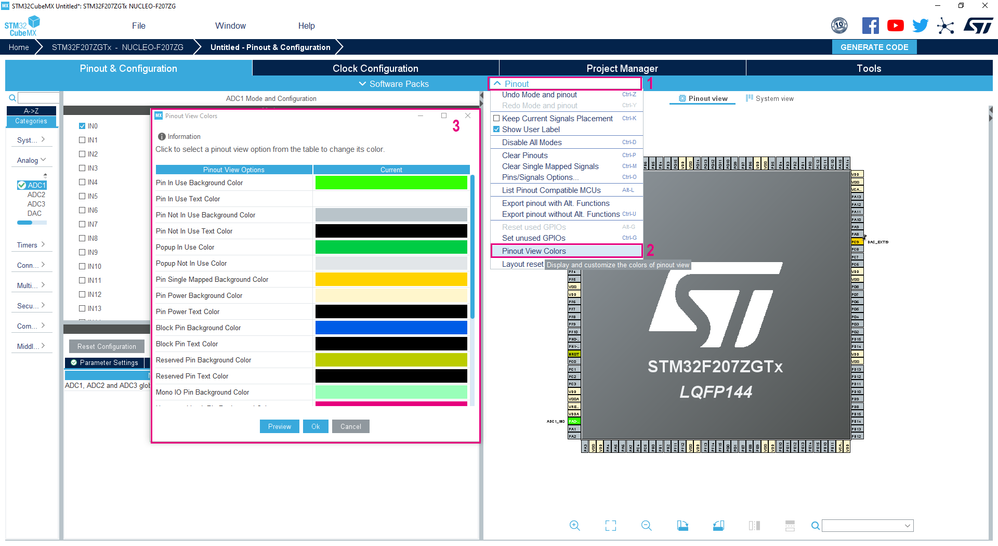
Task: Click the ST logo in header
Action: coord(978,25)
